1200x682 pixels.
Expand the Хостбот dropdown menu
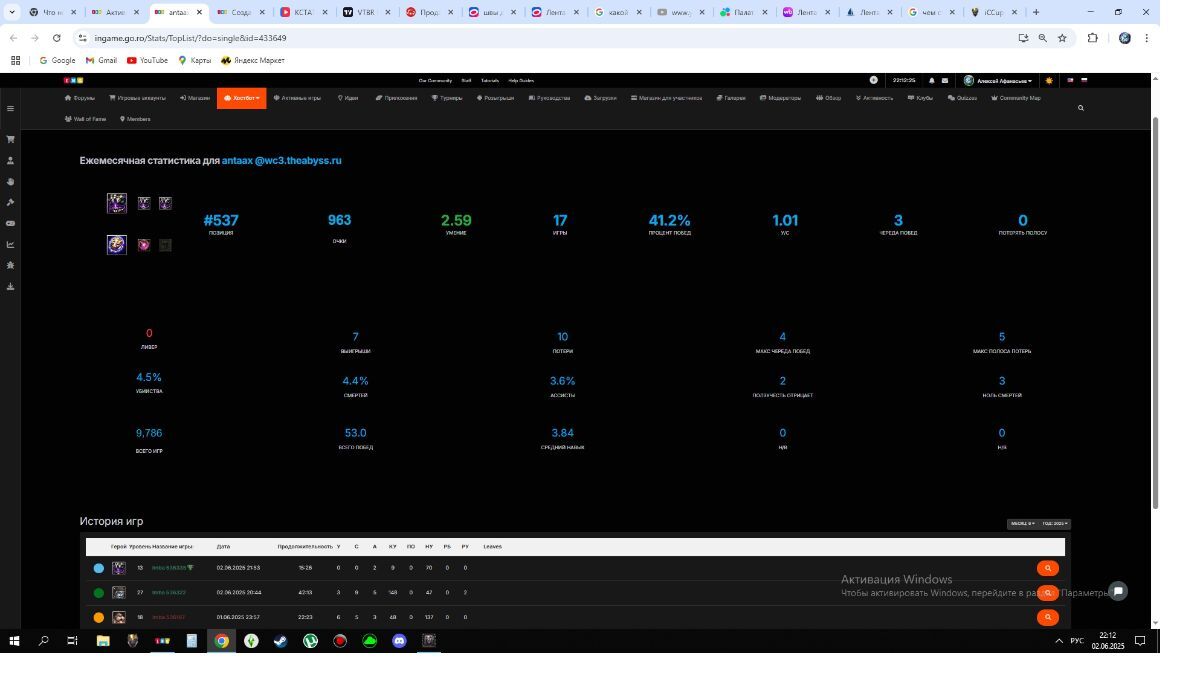click(x=241, y=98)
